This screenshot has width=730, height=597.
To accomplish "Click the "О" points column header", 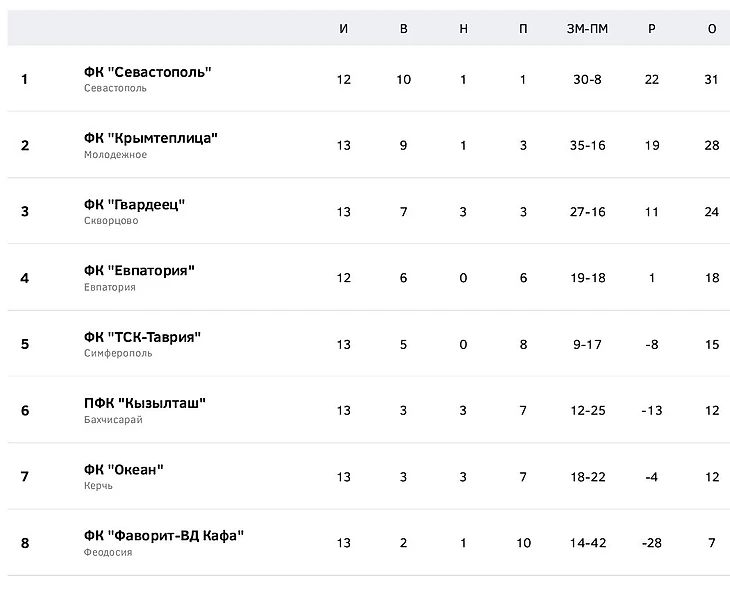I will [x=712, y=29].
